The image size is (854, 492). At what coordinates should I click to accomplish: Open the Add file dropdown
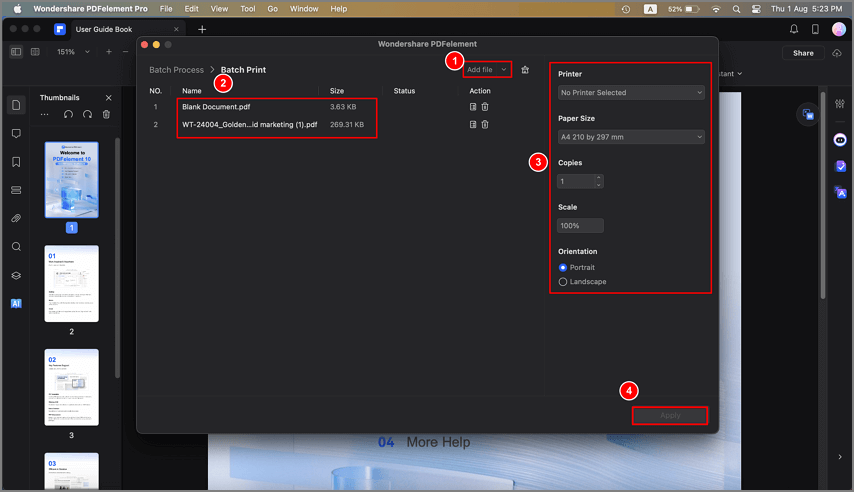486,70
